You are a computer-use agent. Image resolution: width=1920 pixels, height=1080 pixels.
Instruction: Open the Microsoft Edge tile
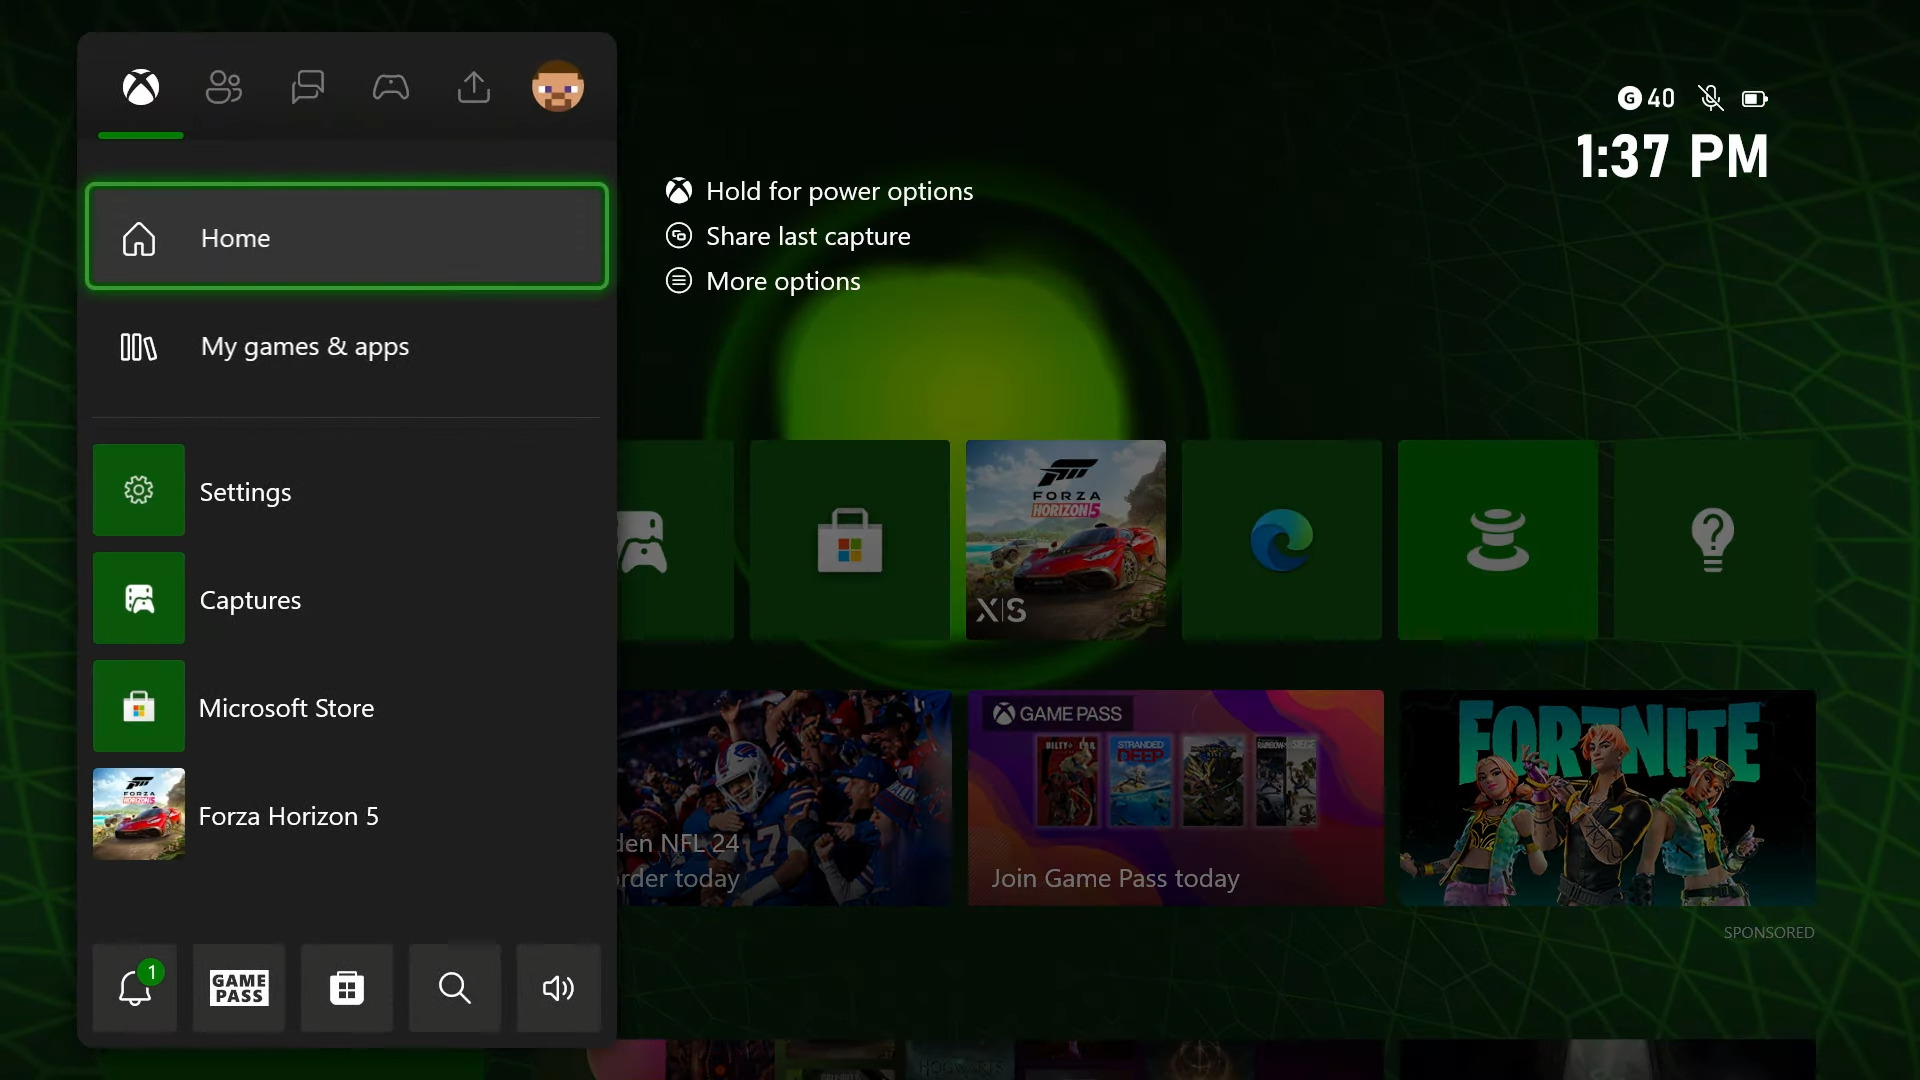1281,540
